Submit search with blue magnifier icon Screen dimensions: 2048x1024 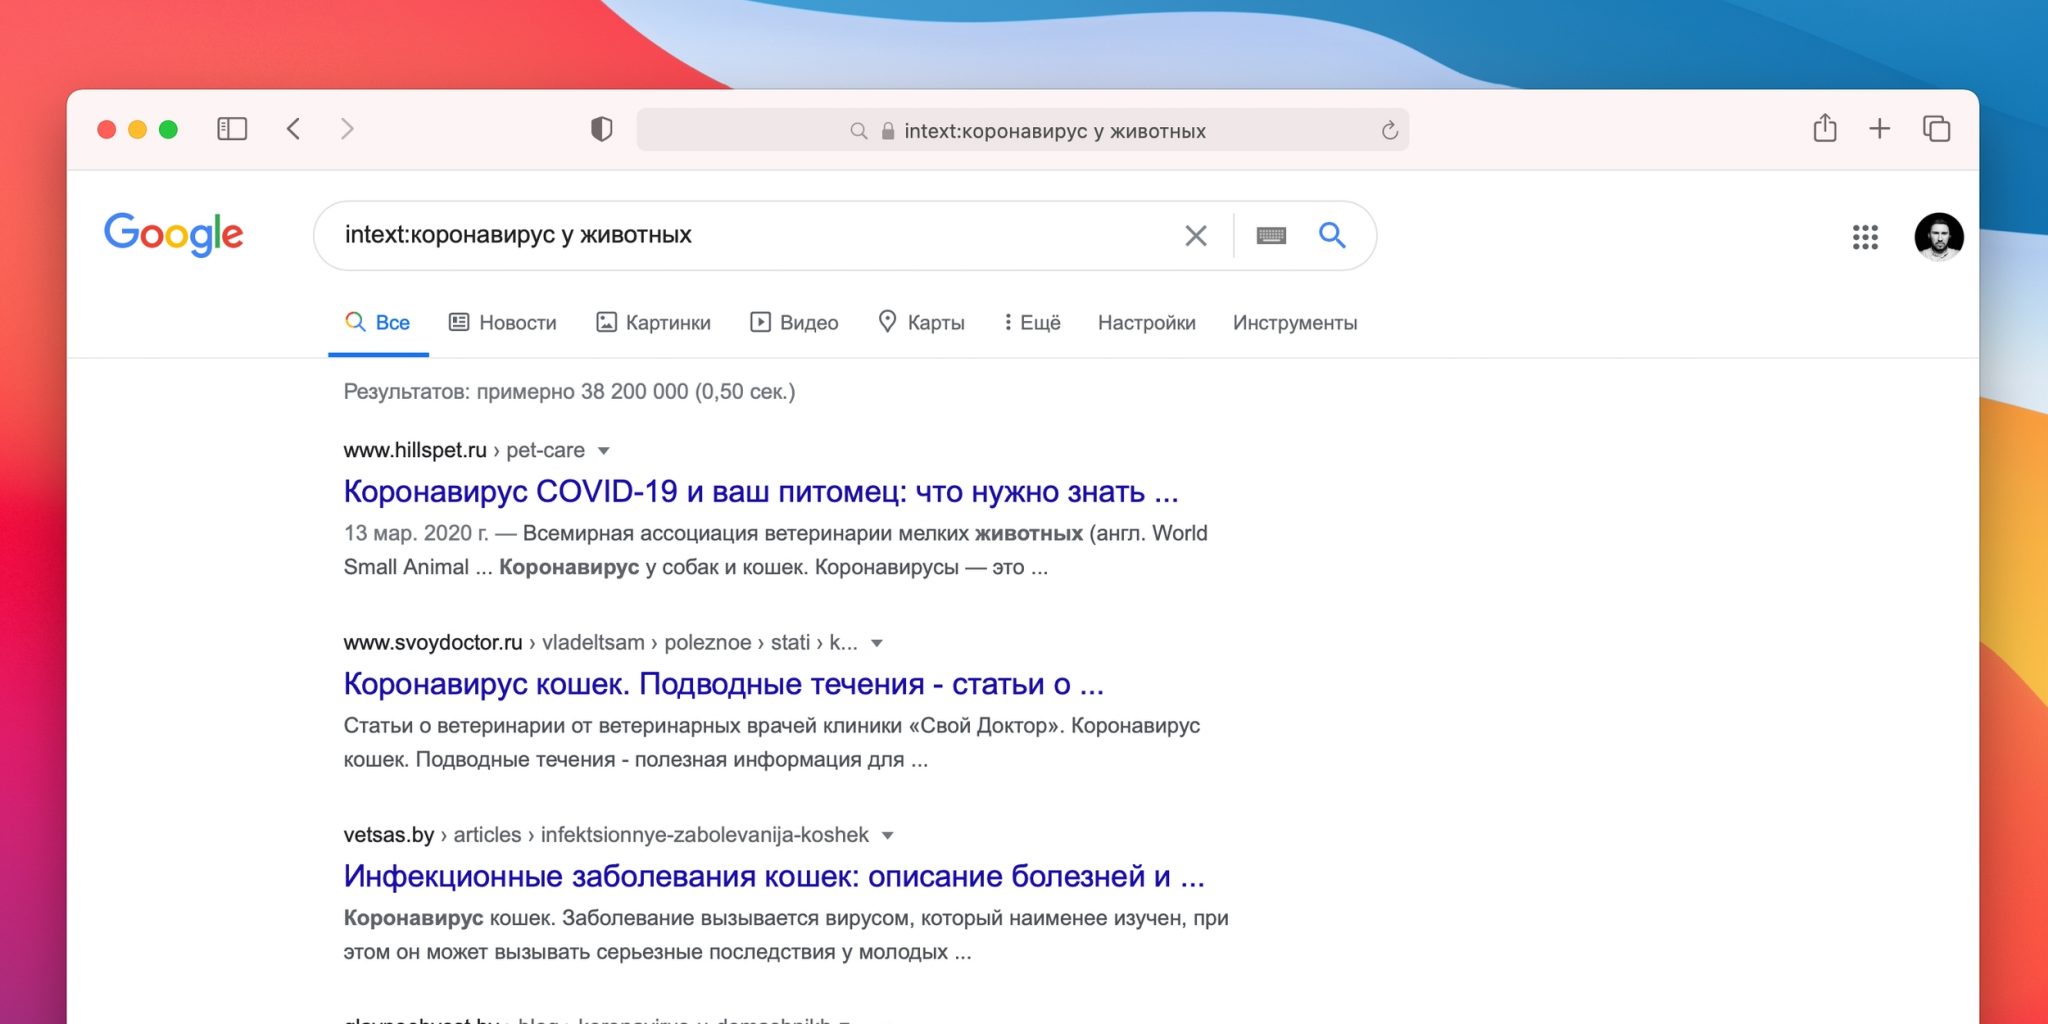click(x=1332, y=235)
